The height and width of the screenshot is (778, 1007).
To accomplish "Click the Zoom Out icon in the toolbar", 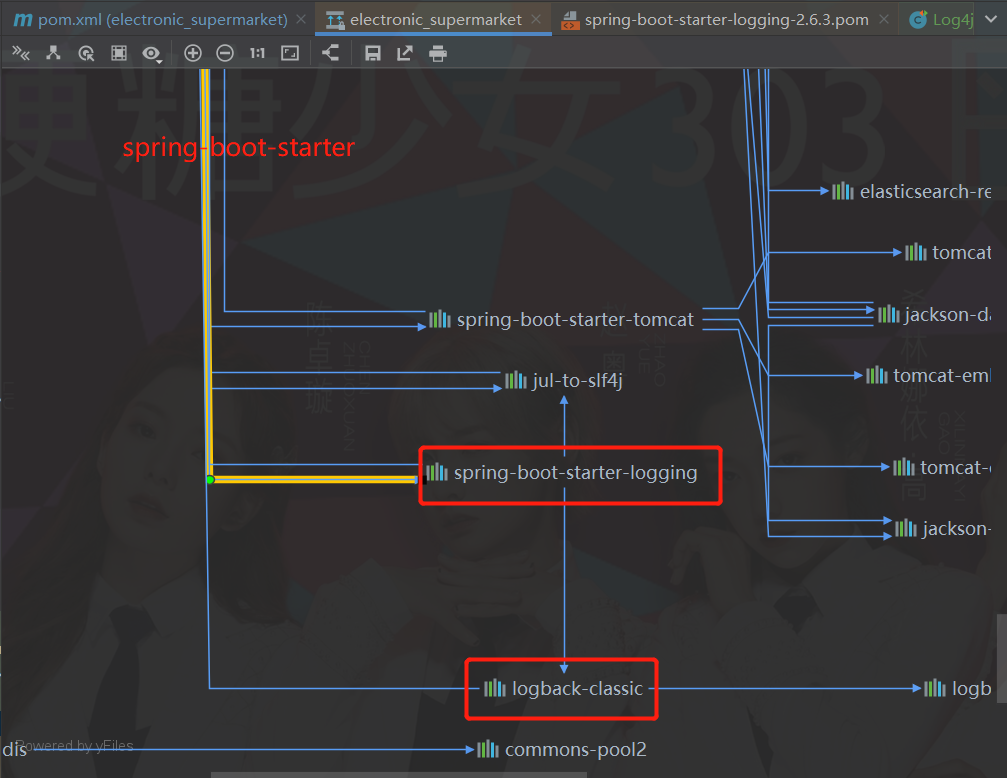I will [x=225, y=53].
